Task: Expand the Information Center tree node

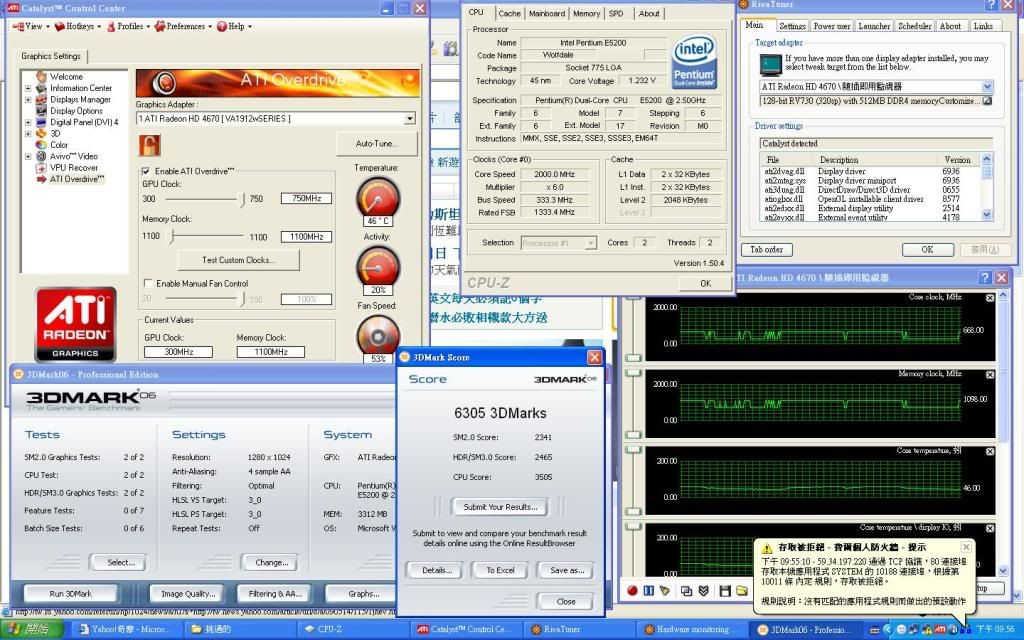Action: pyautogui.click(x=28, y=88)
